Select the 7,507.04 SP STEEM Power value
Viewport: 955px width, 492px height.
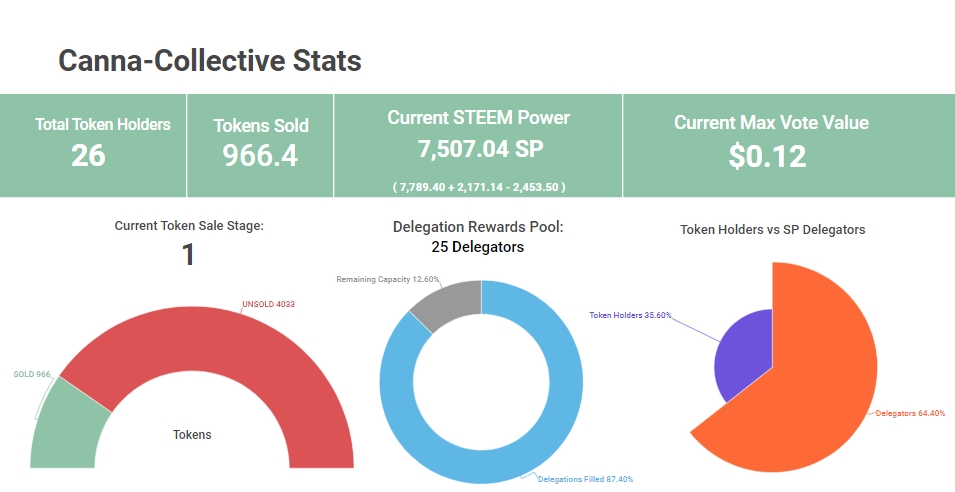478,149
